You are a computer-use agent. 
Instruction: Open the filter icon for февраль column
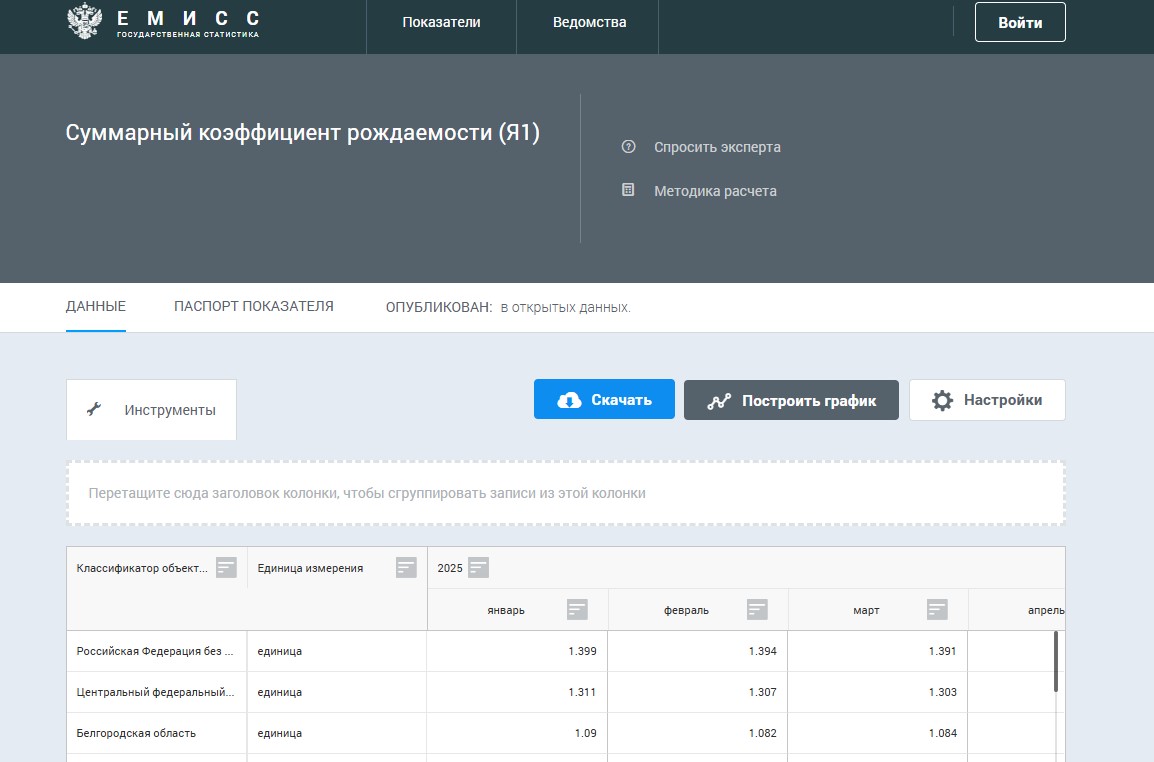click(x=757, y=610)
